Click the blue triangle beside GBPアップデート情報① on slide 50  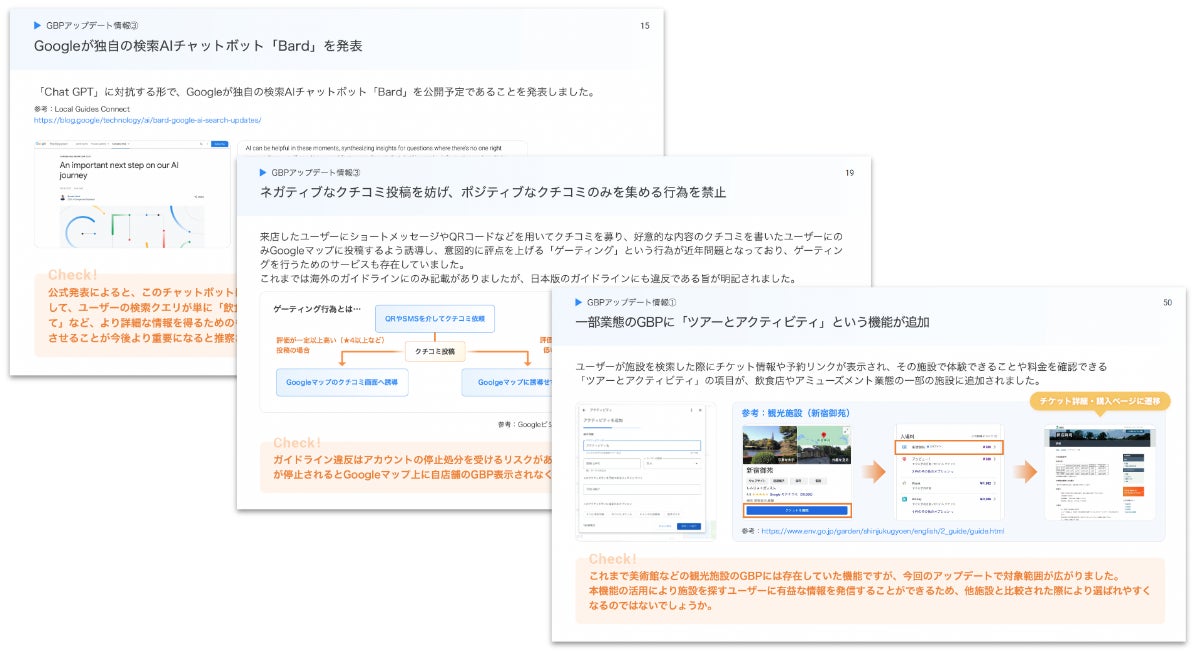[578, 301]
